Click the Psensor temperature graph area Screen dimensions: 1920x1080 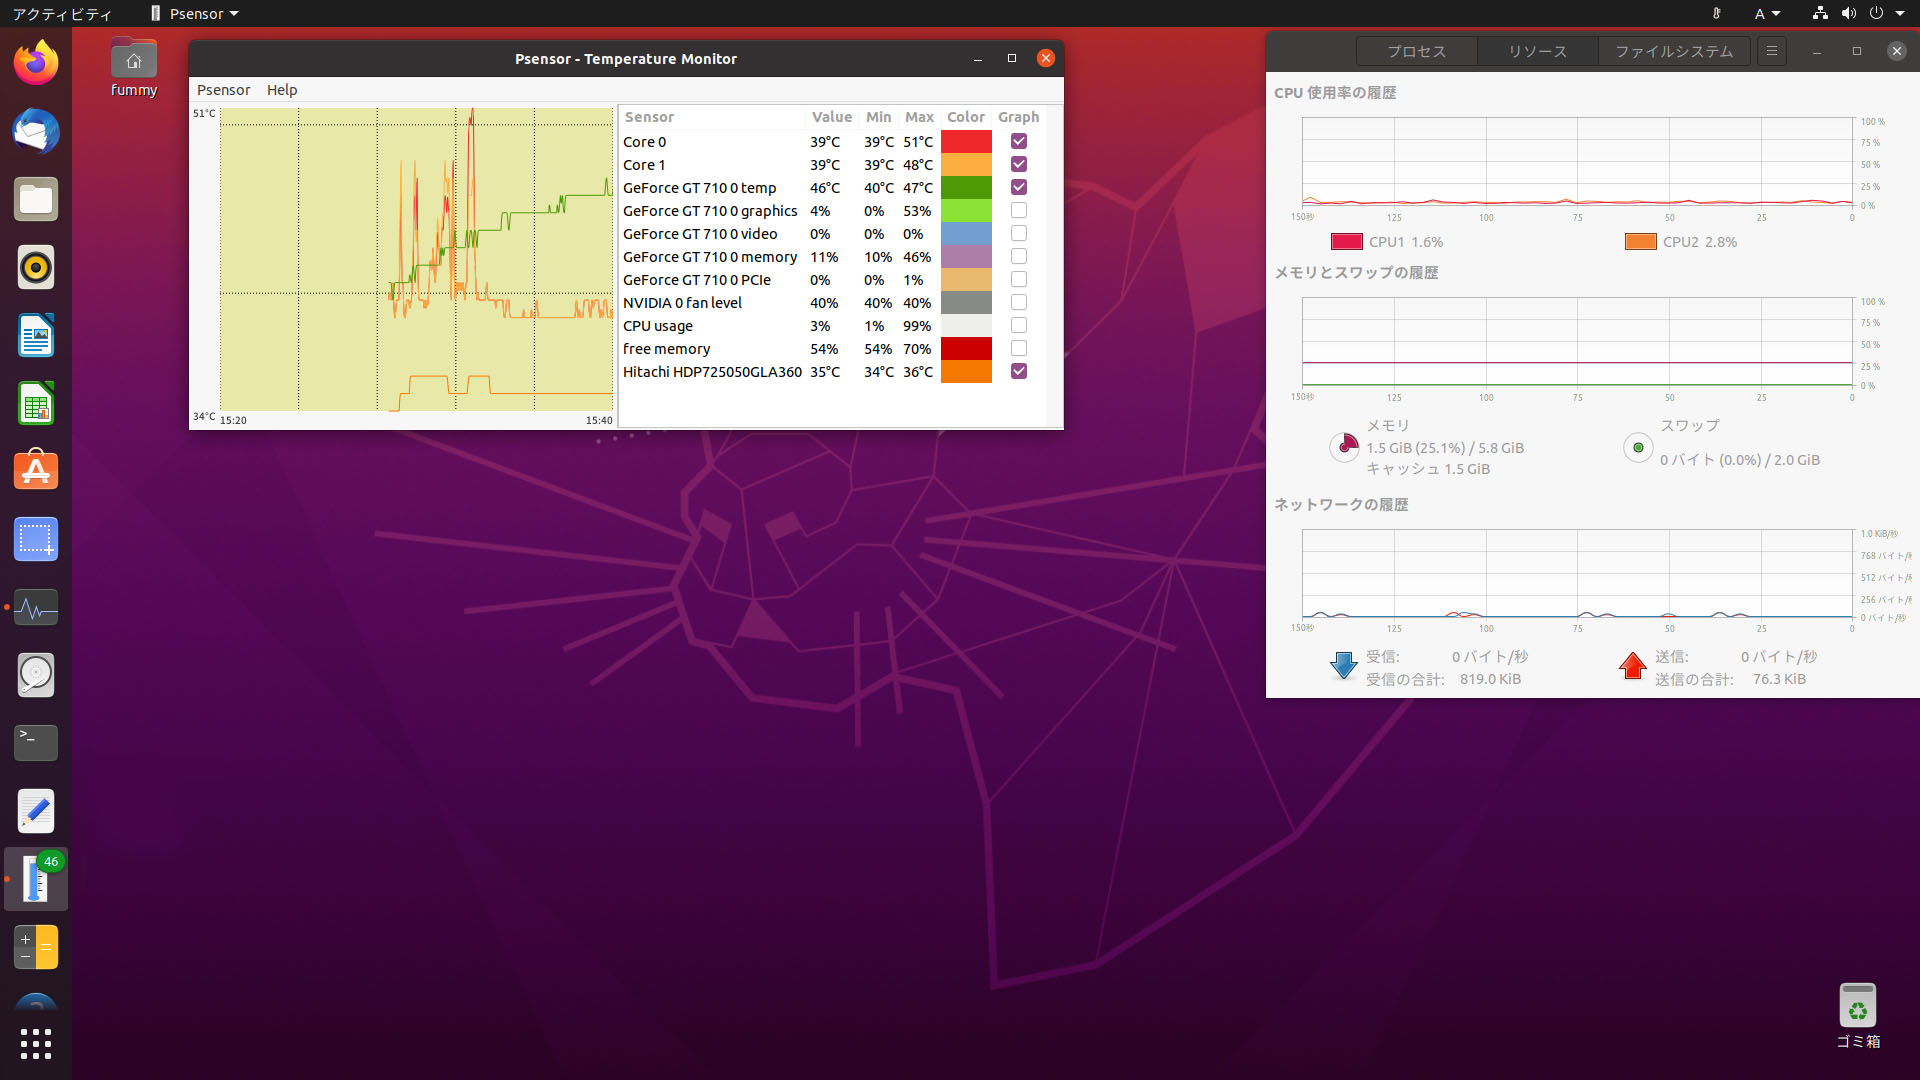tap(416, 259)
